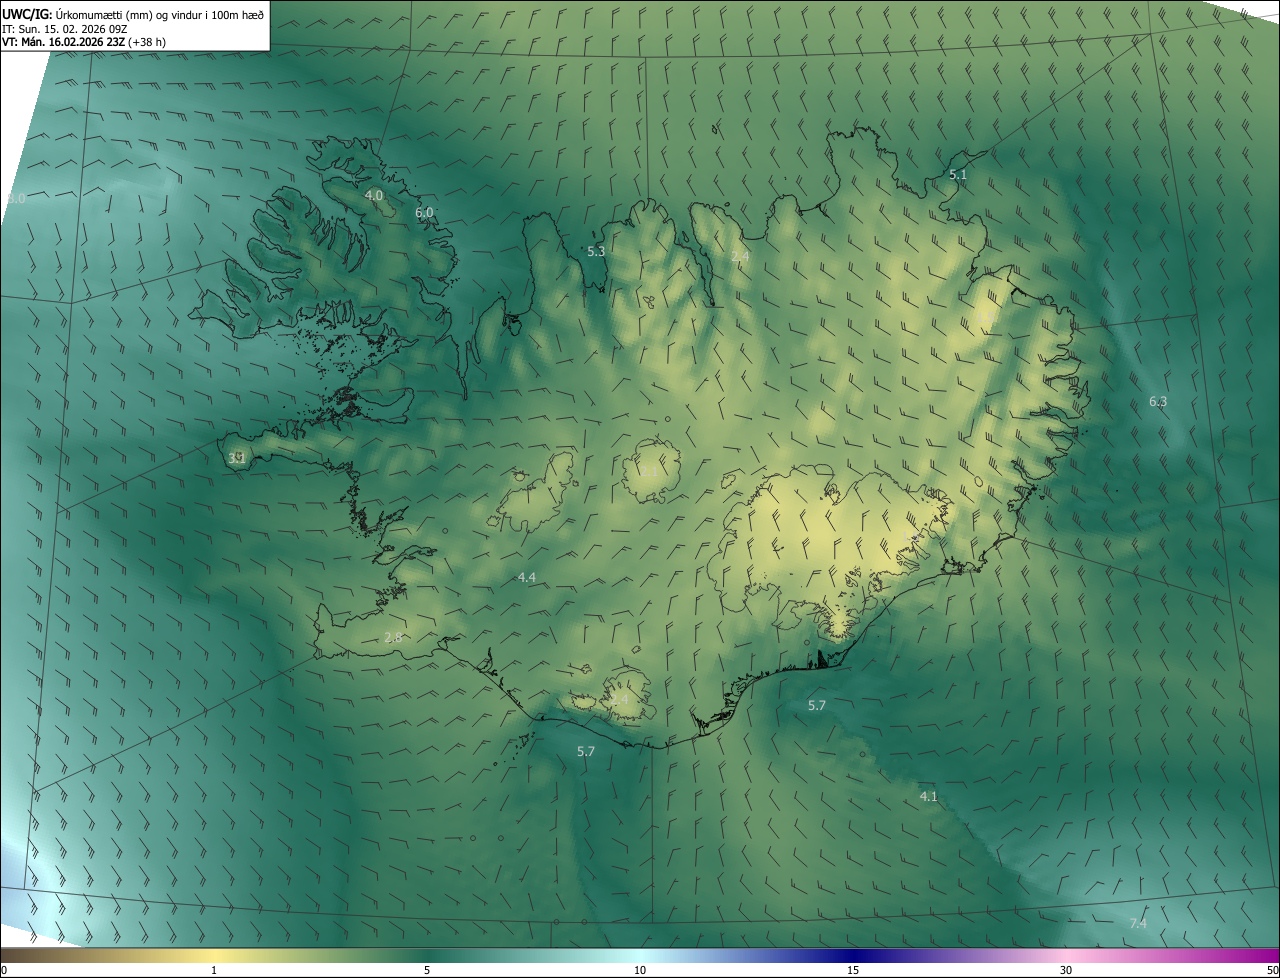The width and height of the screenshot is (1280, 978).
Task: Click the 4.0 value over the Westfjords
Action: click(374, 195)
